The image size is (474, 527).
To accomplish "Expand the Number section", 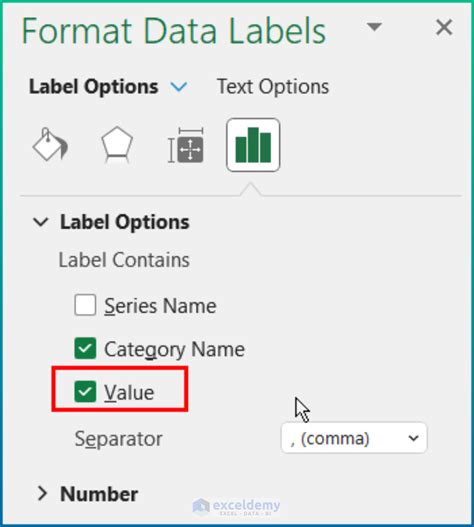I will click(x=42, y=493).
